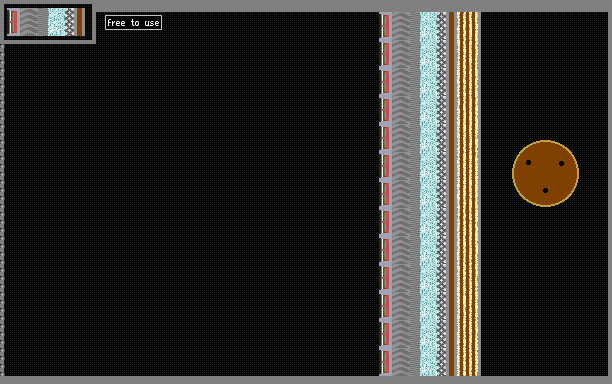Viewport: 612px width, 384px height.
Task: Click the dark checkered diamond column in main view
Action: [441, 194]
